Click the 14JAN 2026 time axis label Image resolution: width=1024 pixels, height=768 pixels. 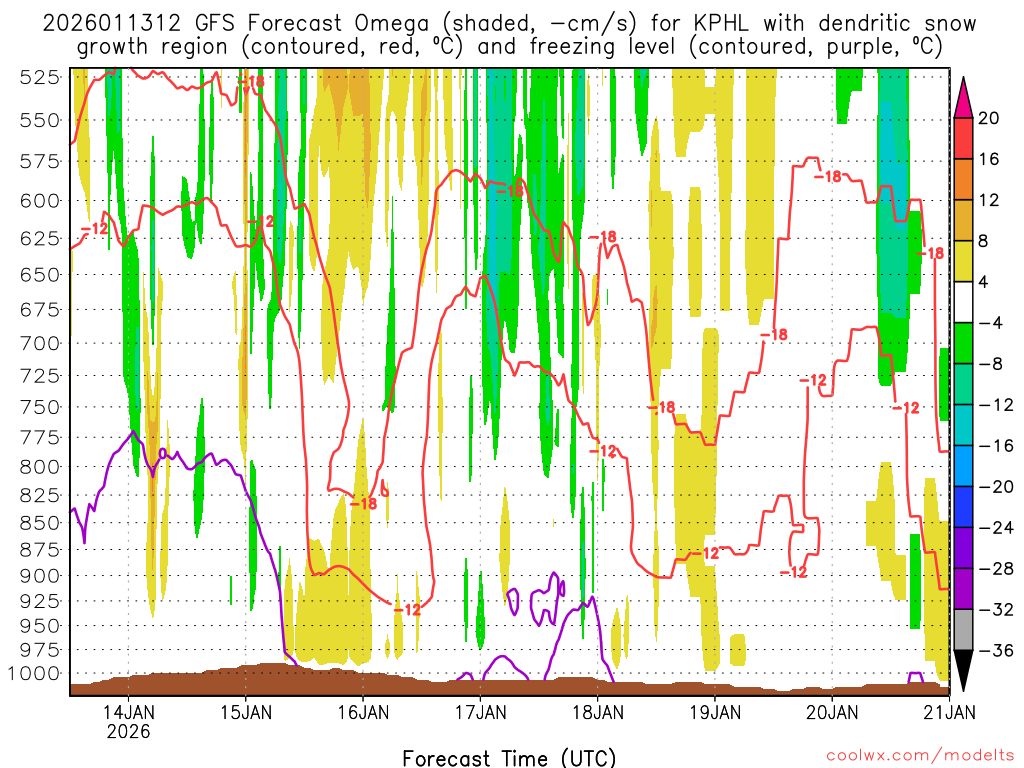click(129, 721)
